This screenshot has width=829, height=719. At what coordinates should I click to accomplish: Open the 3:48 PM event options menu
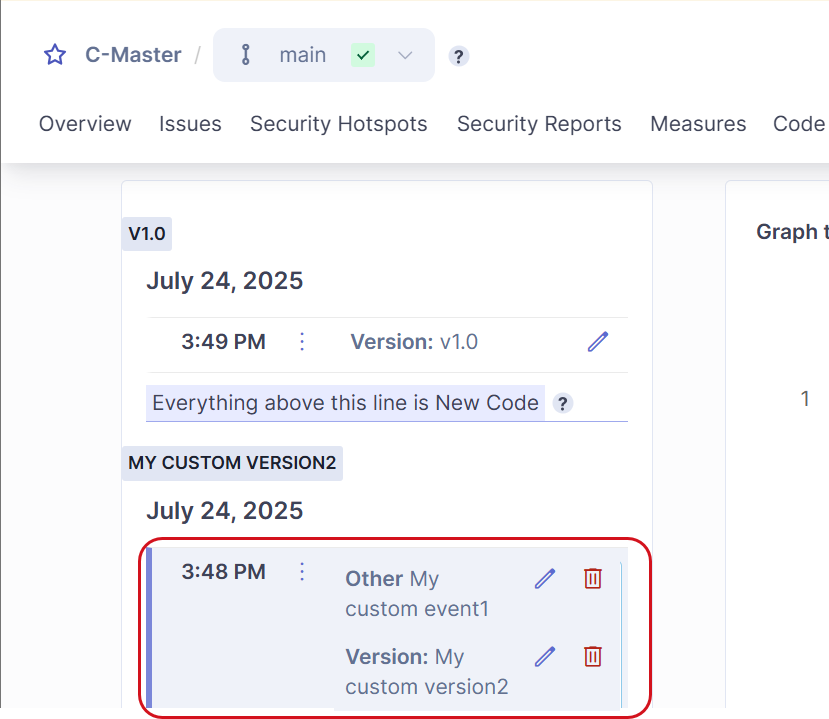(301, 571)
